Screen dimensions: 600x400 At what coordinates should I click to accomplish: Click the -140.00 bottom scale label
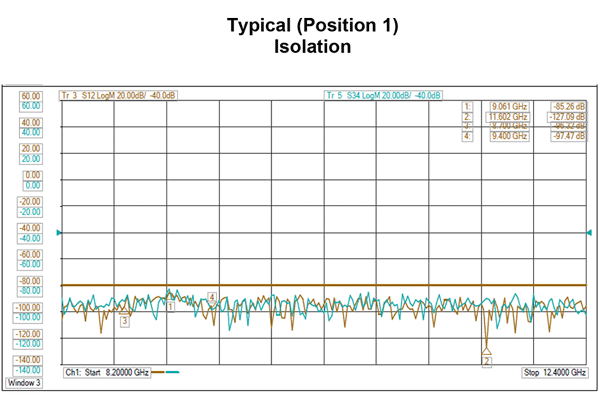[30, 358]
